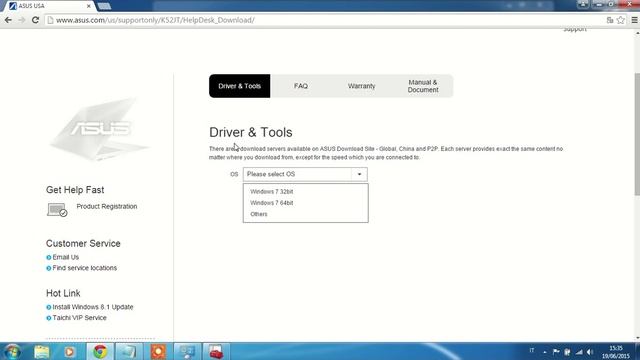Open media player from taskbar
This screenshot has width=640, height=360.
click(69, 351)
